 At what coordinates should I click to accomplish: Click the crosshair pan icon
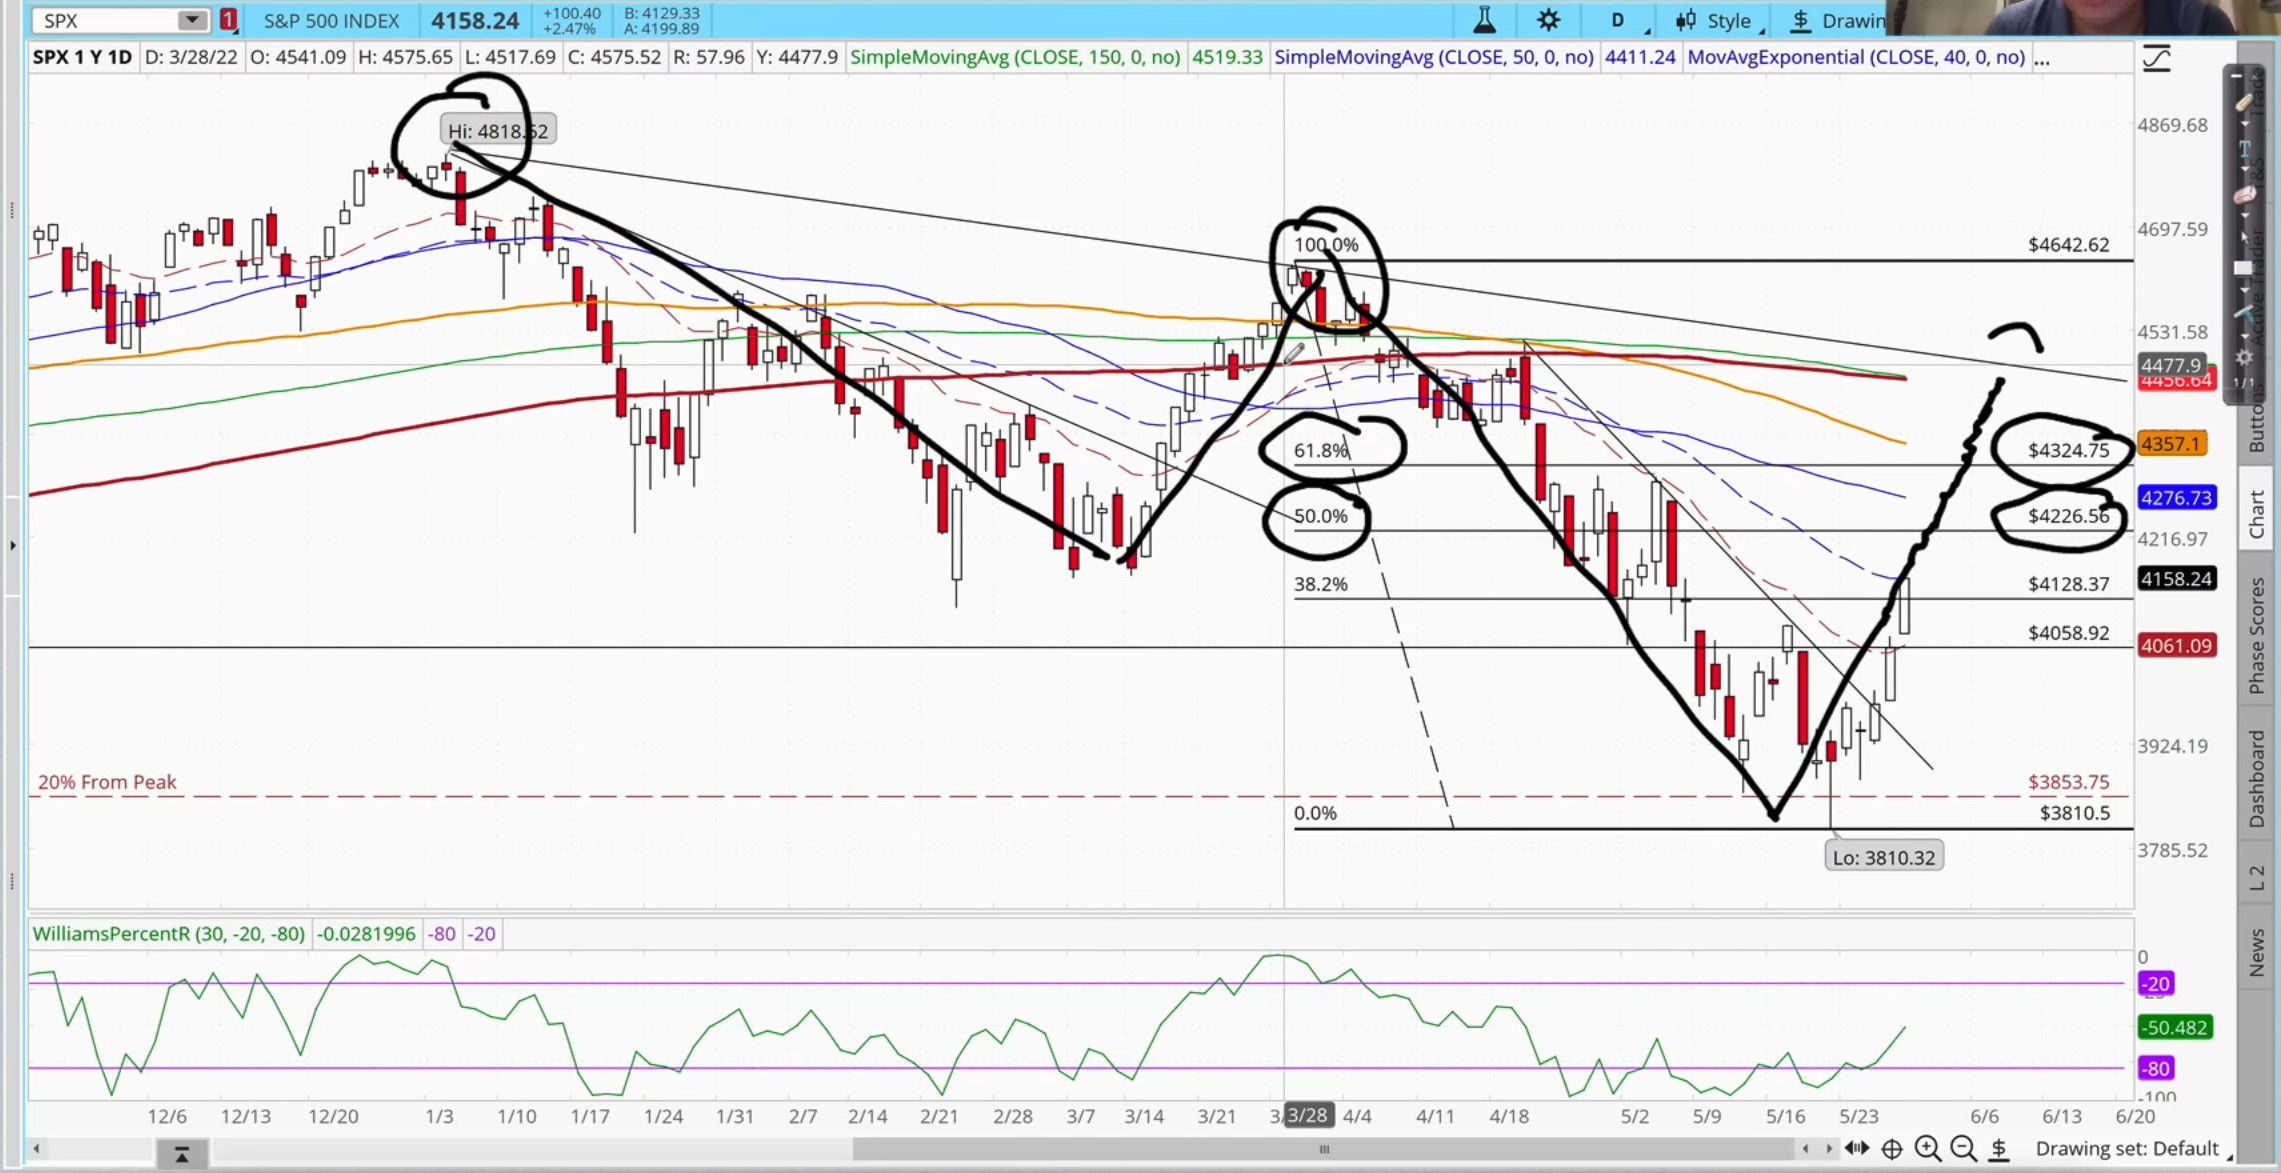(x=1892, y=1149)
